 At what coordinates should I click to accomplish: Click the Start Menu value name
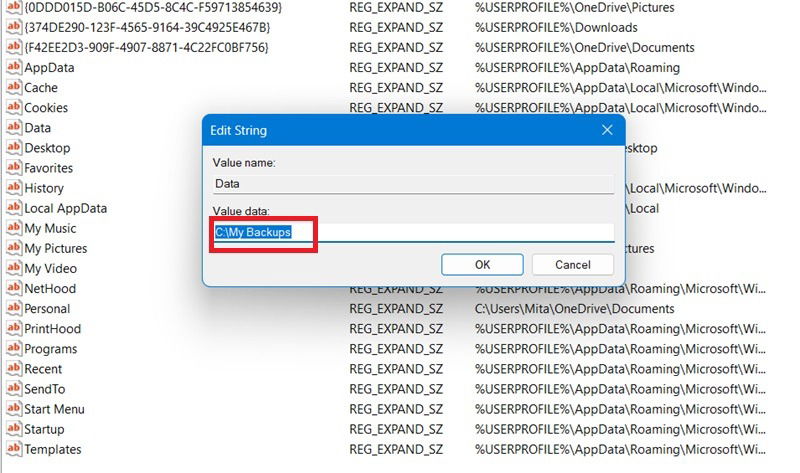click(54, 409)
